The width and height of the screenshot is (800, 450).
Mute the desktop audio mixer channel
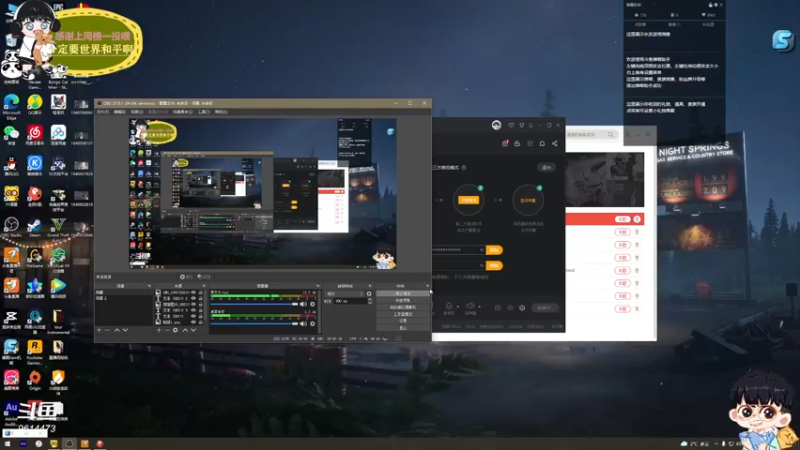303,323
